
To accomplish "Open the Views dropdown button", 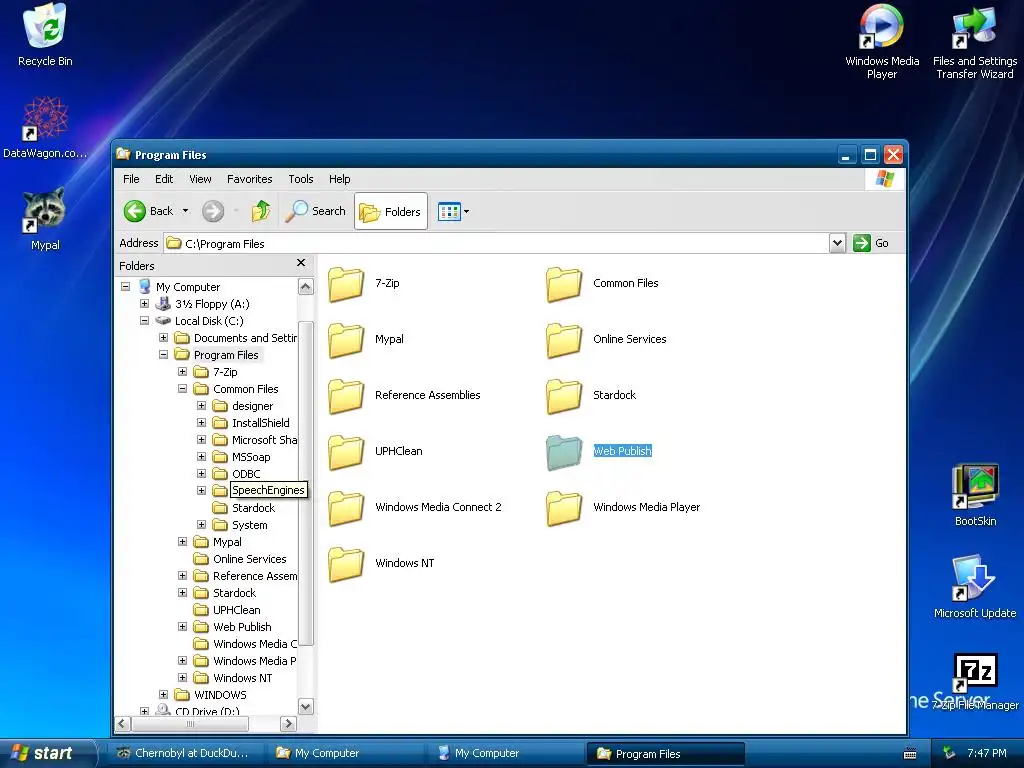I will point(453,212).
